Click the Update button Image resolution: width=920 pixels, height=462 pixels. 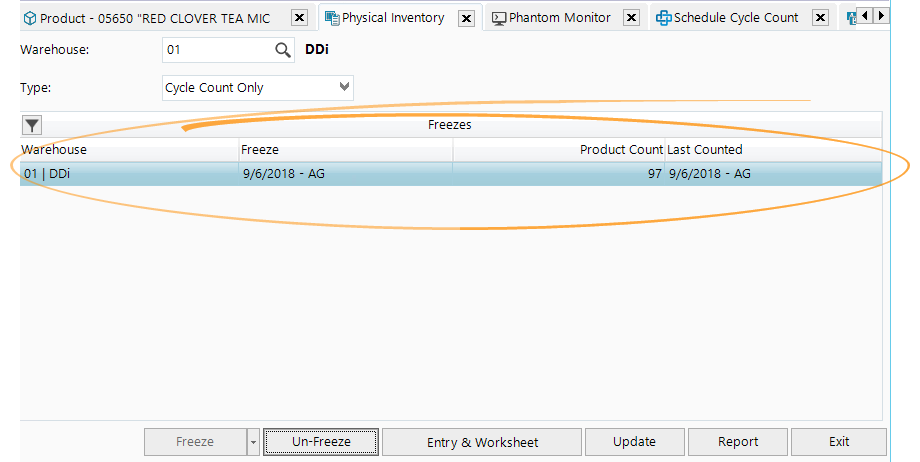coord(634,442)
